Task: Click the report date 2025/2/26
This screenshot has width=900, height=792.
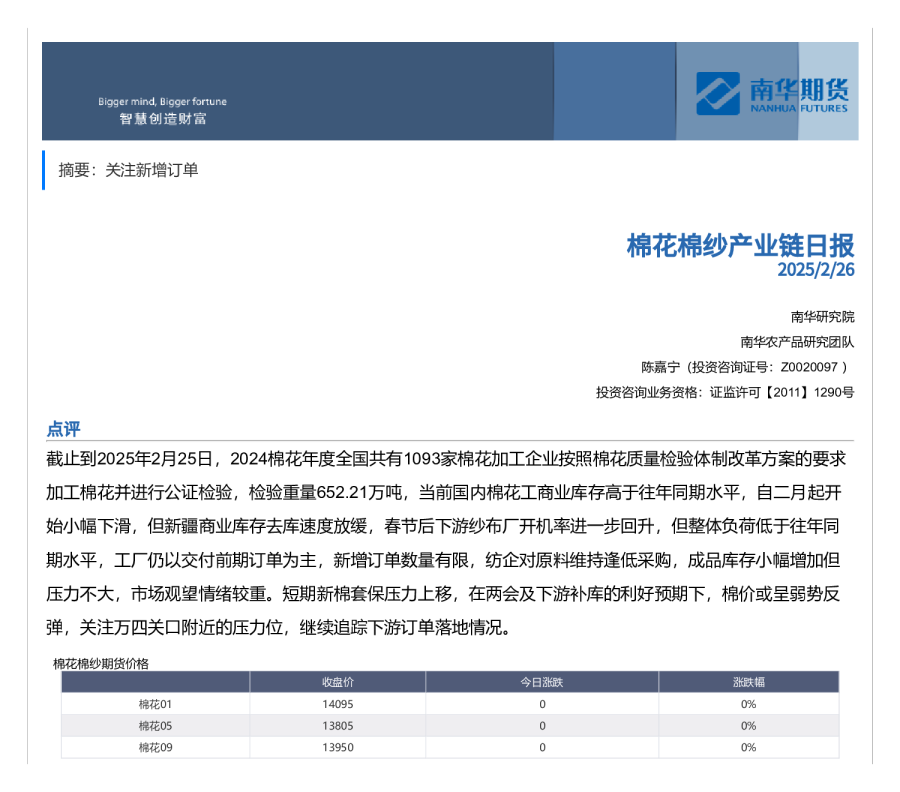Action: (816, 270)
